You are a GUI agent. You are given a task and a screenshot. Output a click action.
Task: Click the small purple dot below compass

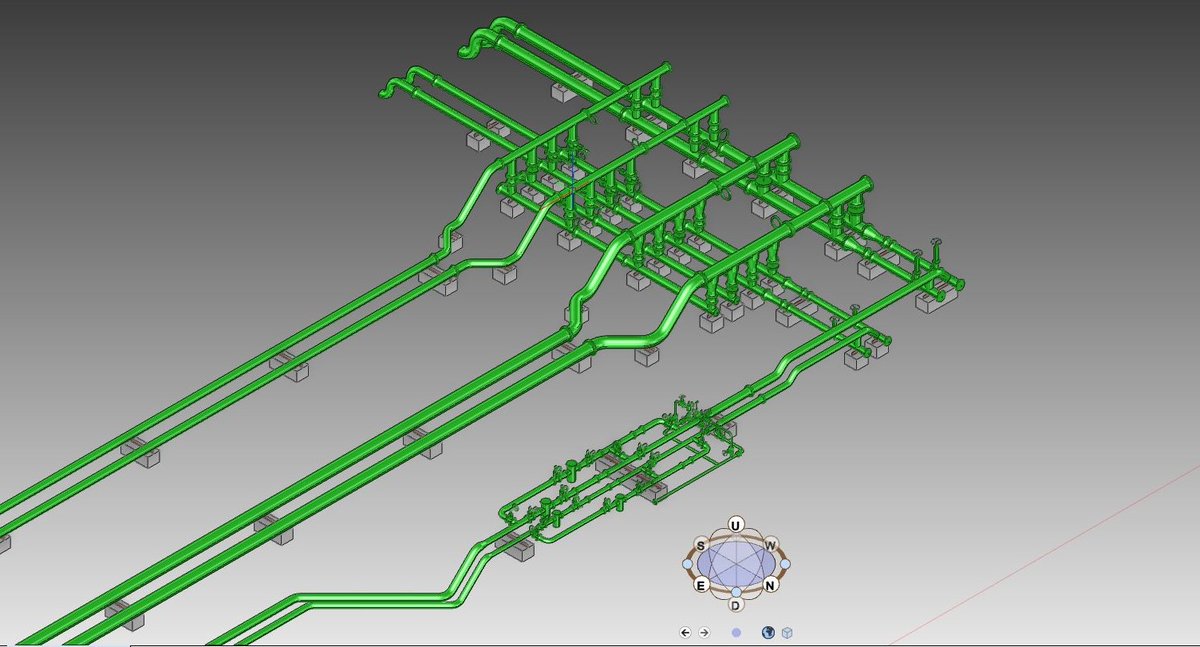pos(736,632)
